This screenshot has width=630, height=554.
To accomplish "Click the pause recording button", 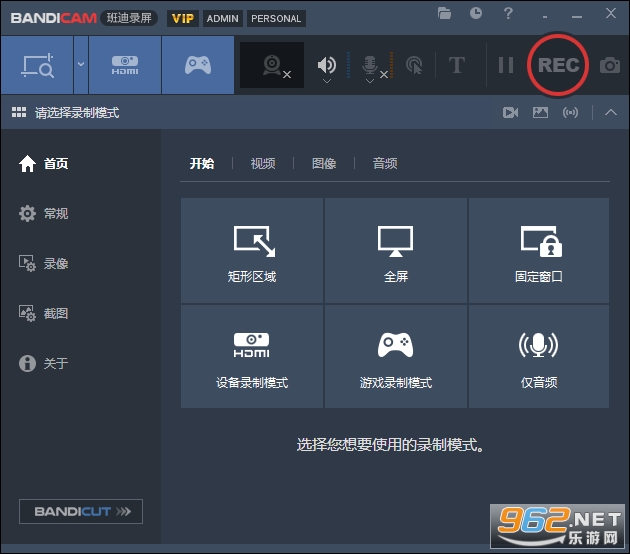I will pos(505,65).
